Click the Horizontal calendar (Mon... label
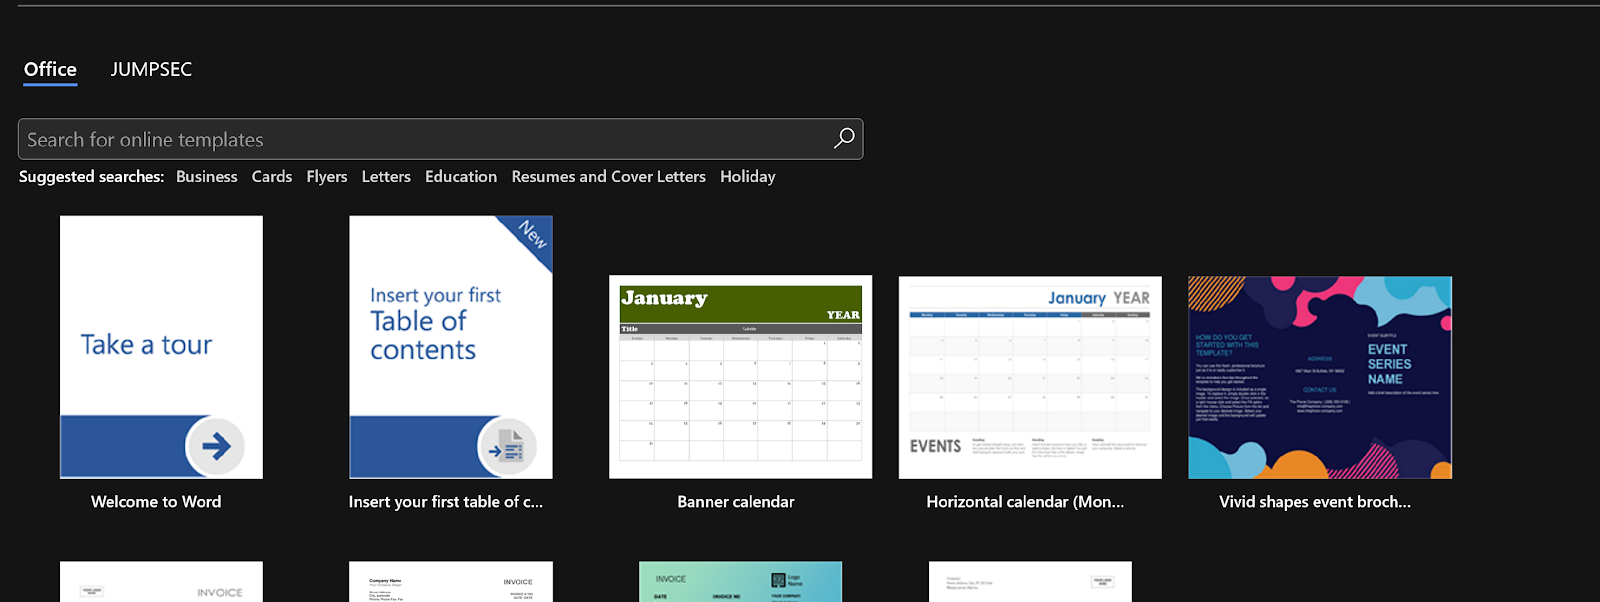The image size is (1600, 602). coord(1025,502)
